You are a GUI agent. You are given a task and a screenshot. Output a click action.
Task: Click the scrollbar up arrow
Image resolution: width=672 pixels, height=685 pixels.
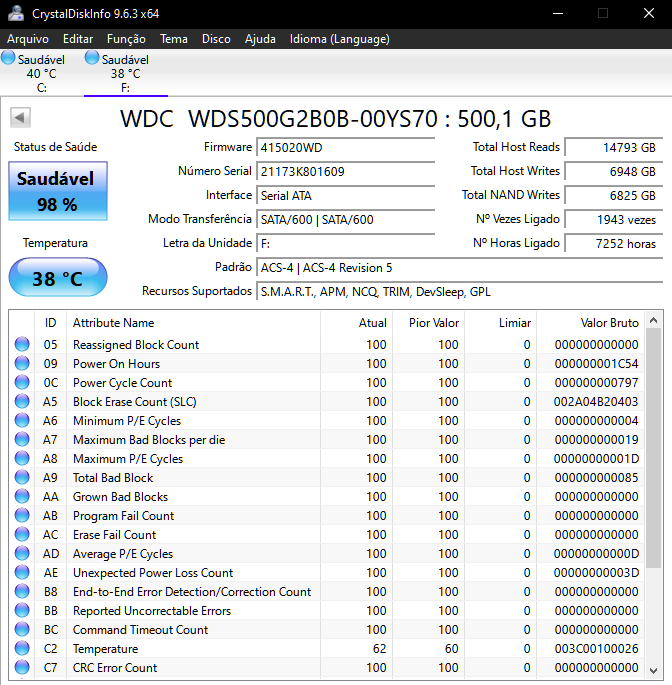(x=654, y=320)
